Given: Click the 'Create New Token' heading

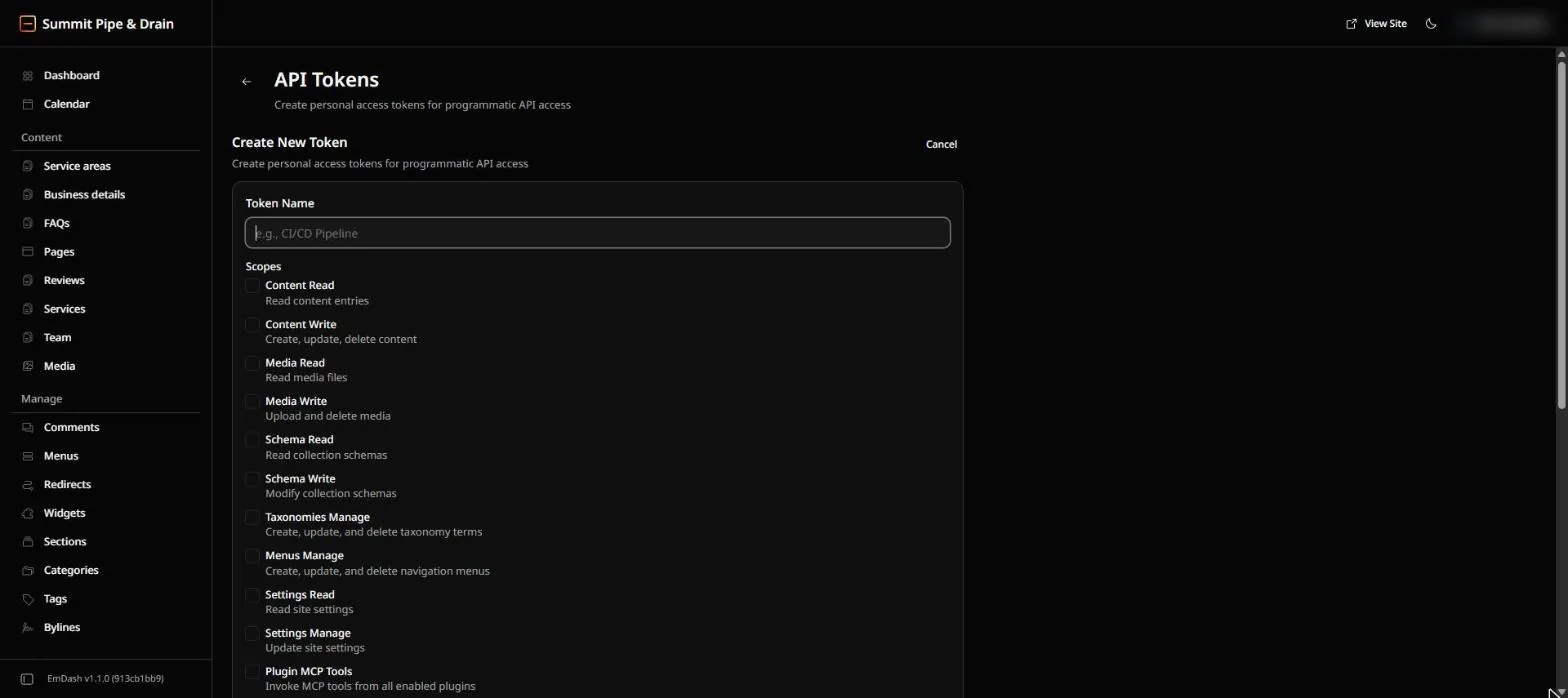Looking at the screenshot, I should (290, 143).
